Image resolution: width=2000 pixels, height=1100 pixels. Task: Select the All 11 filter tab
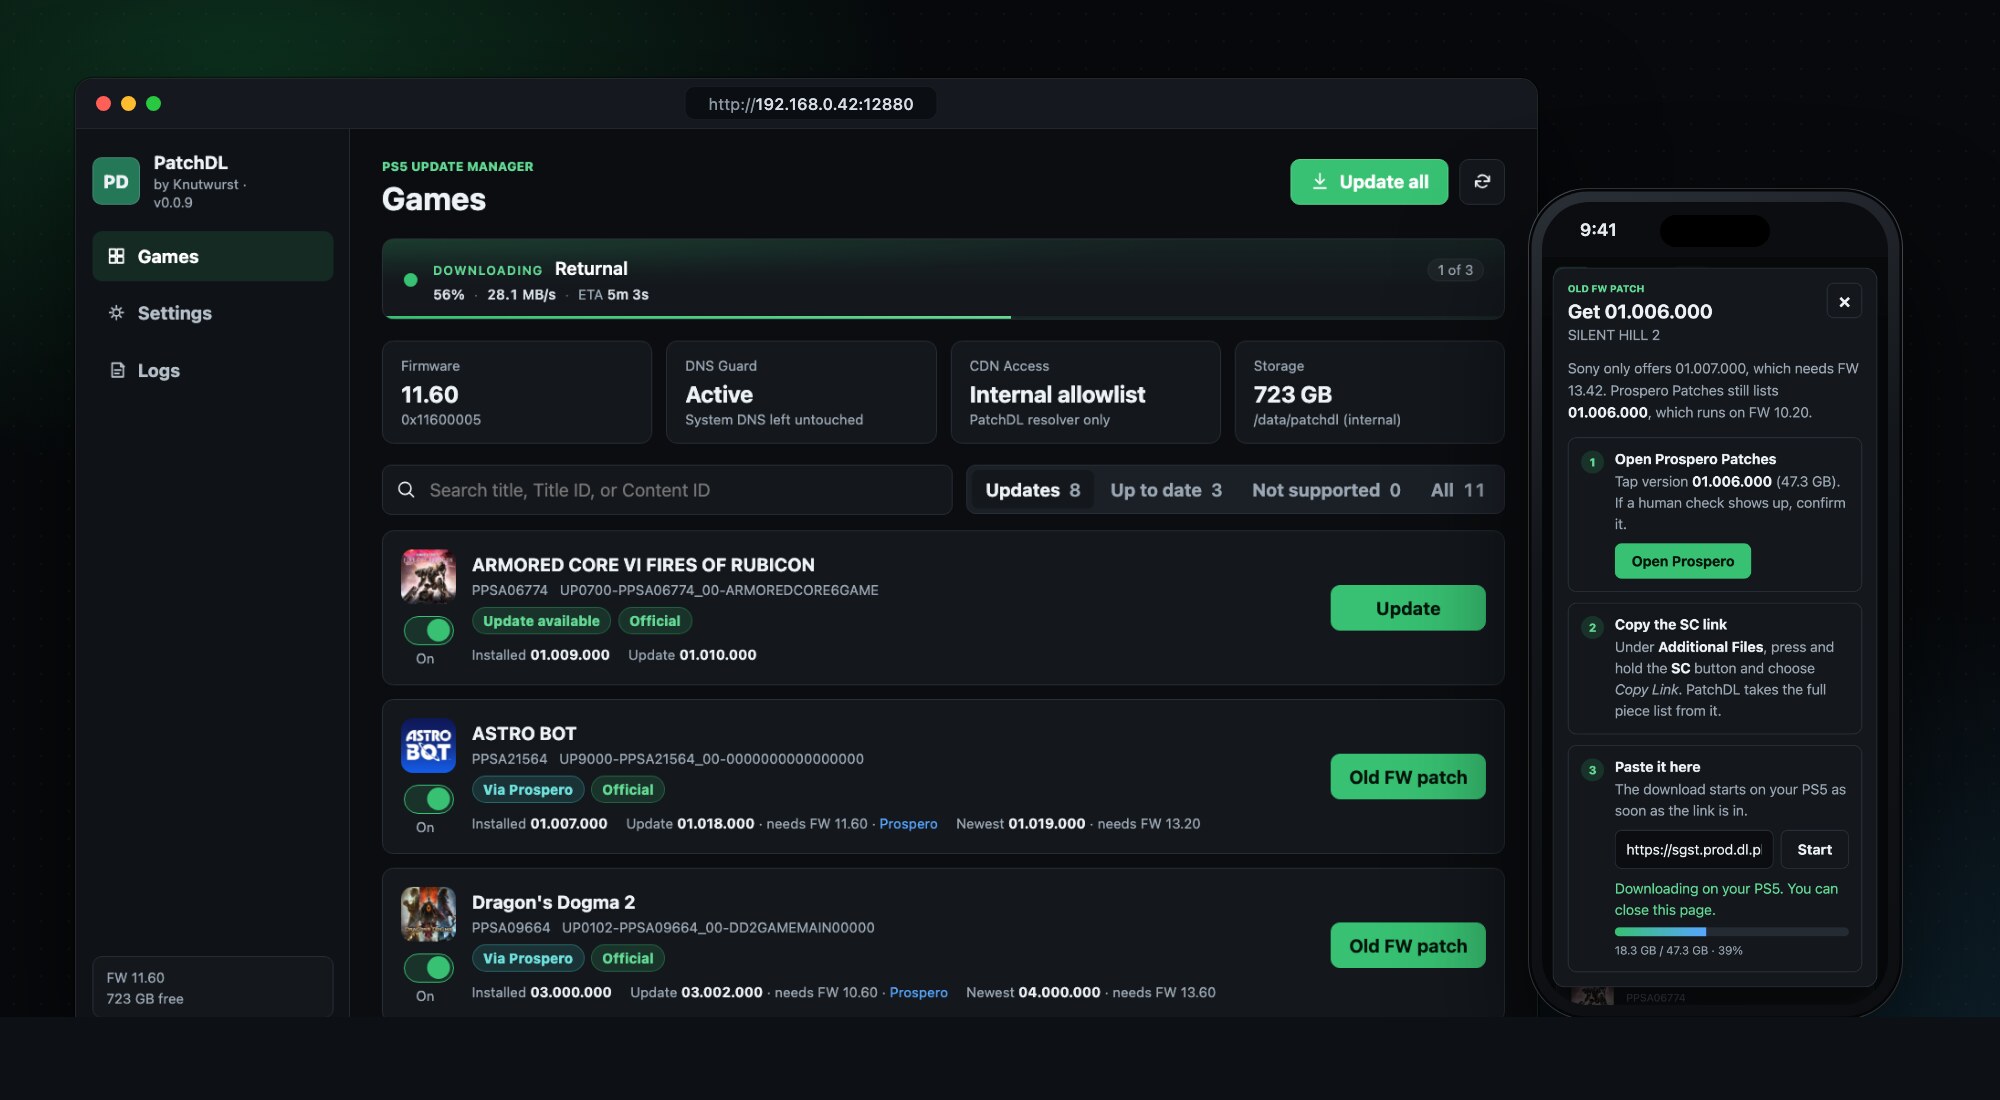pyautogui.click(x=1457, y=490)
